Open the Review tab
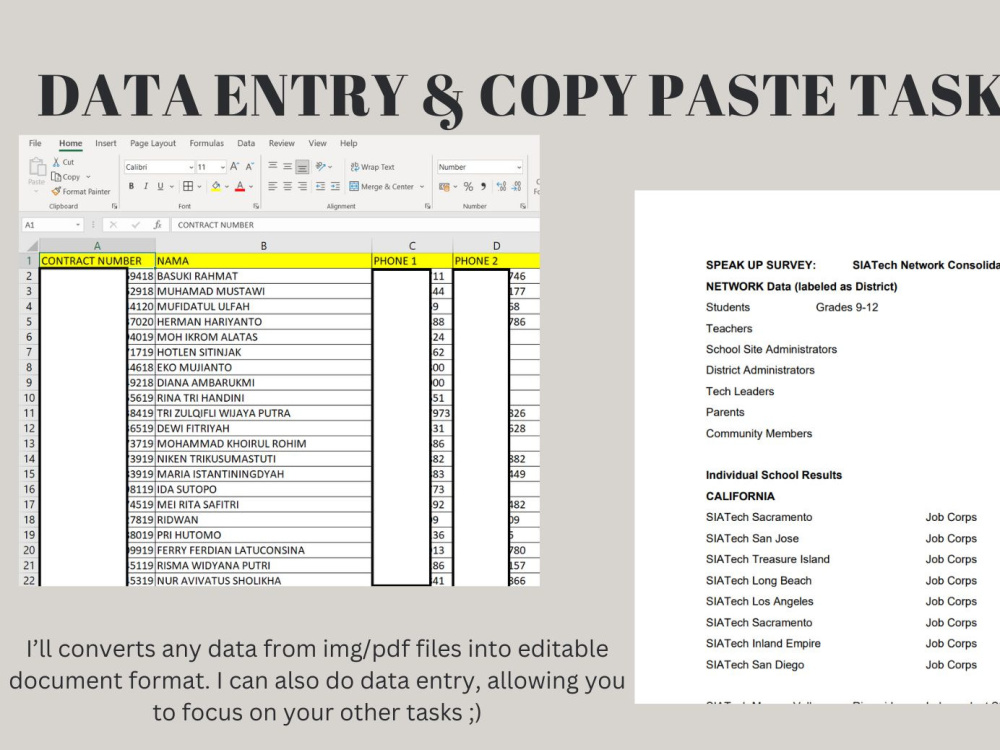The image size is (1000, 750). coord(281,143)
